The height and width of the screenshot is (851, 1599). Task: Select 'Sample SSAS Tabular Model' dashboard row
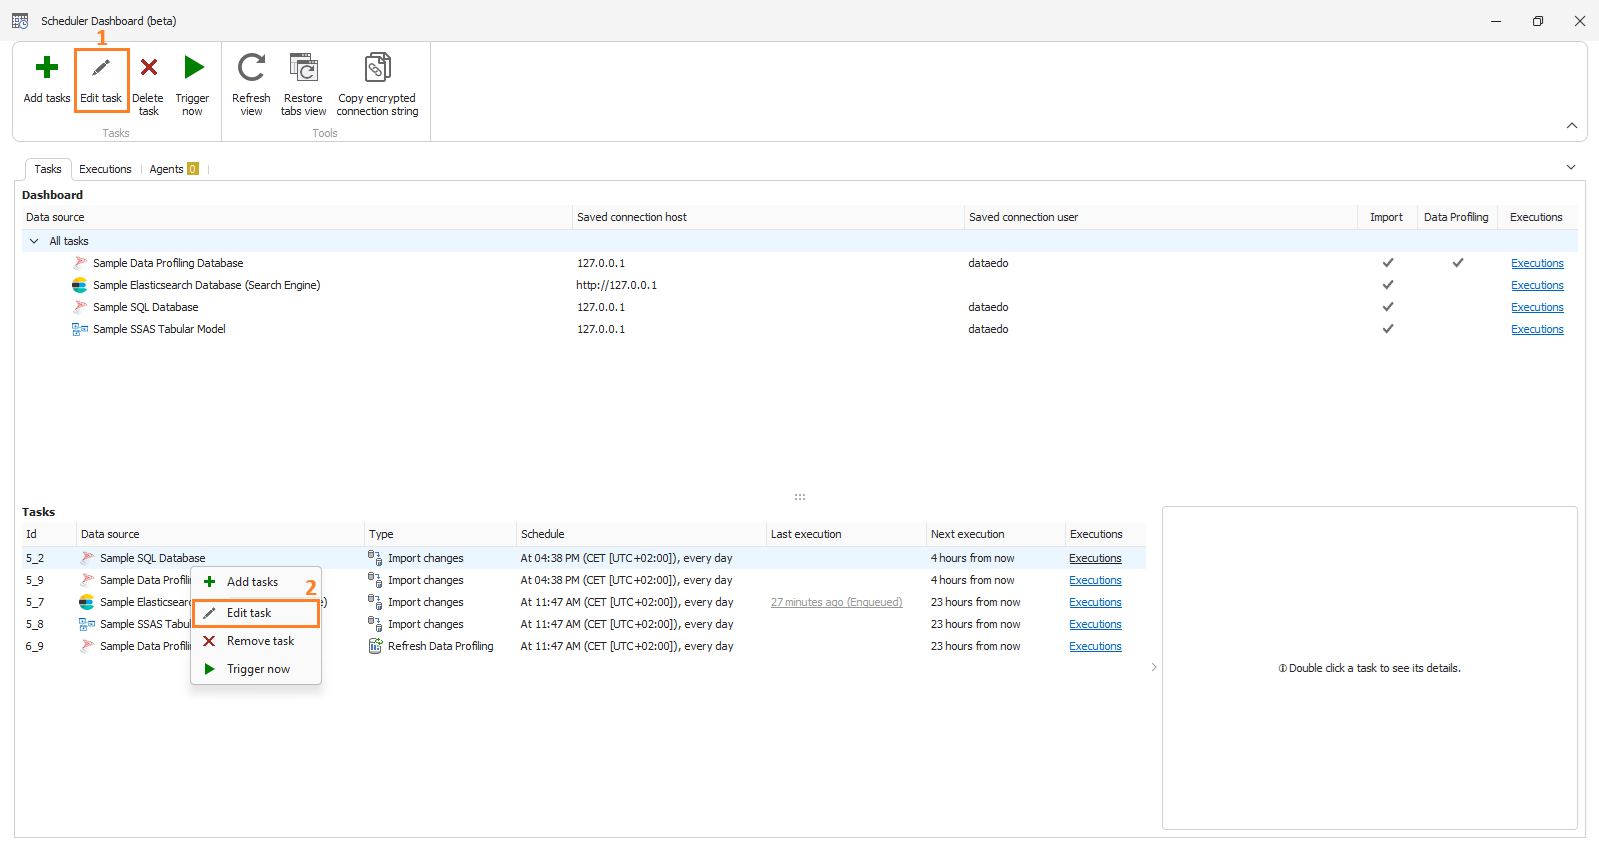click(800, 329)
